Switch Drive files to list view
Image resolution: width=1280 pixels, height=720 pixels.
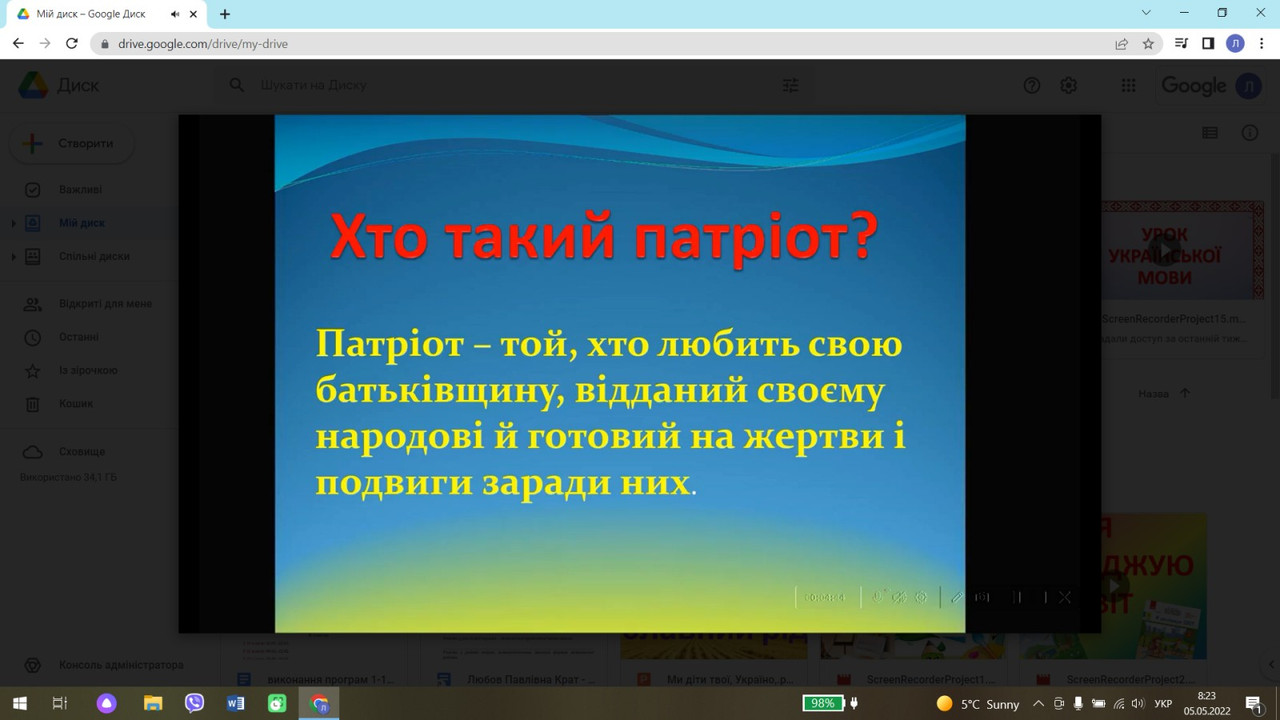tap(1209, 133)
